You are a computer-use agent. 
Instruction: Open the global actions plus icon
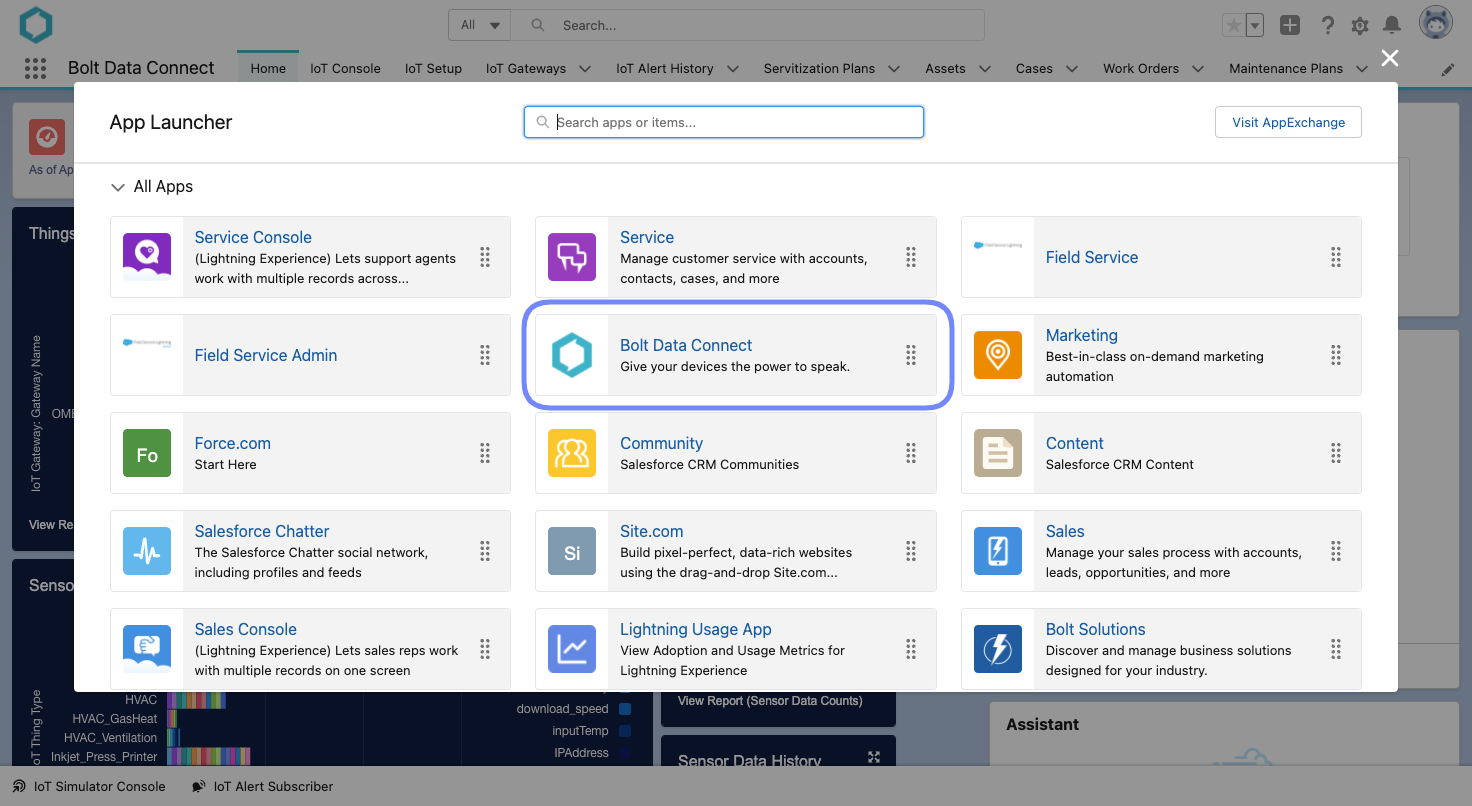1290,26
